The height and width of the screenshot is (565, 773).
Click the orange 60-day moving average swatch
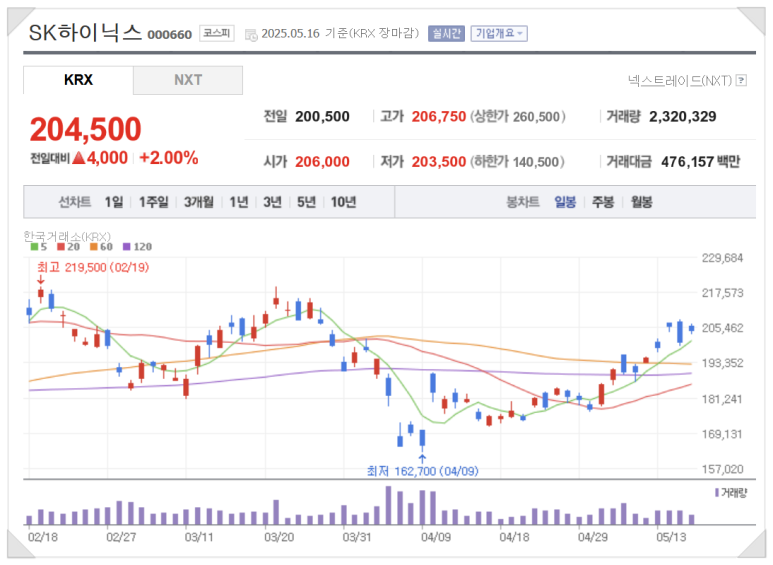tap(93, 247)
